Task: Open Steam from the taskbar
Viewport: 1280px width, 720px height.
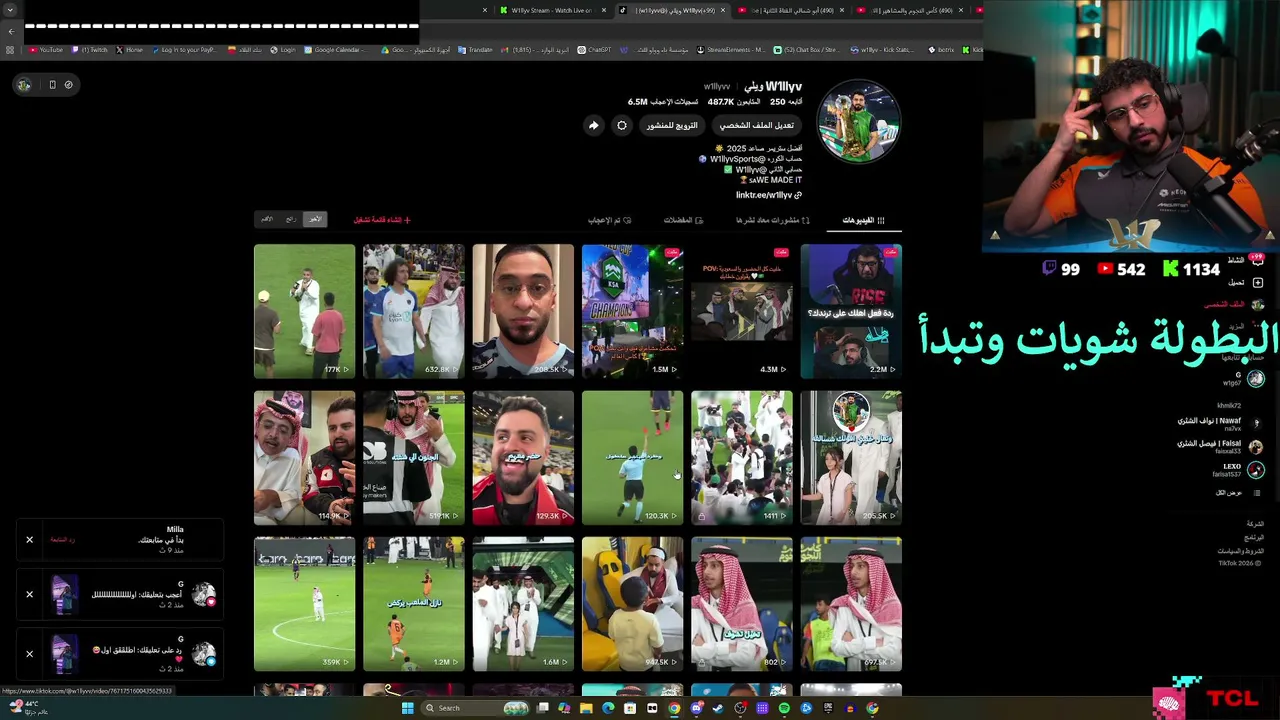Action: [718, 708]
